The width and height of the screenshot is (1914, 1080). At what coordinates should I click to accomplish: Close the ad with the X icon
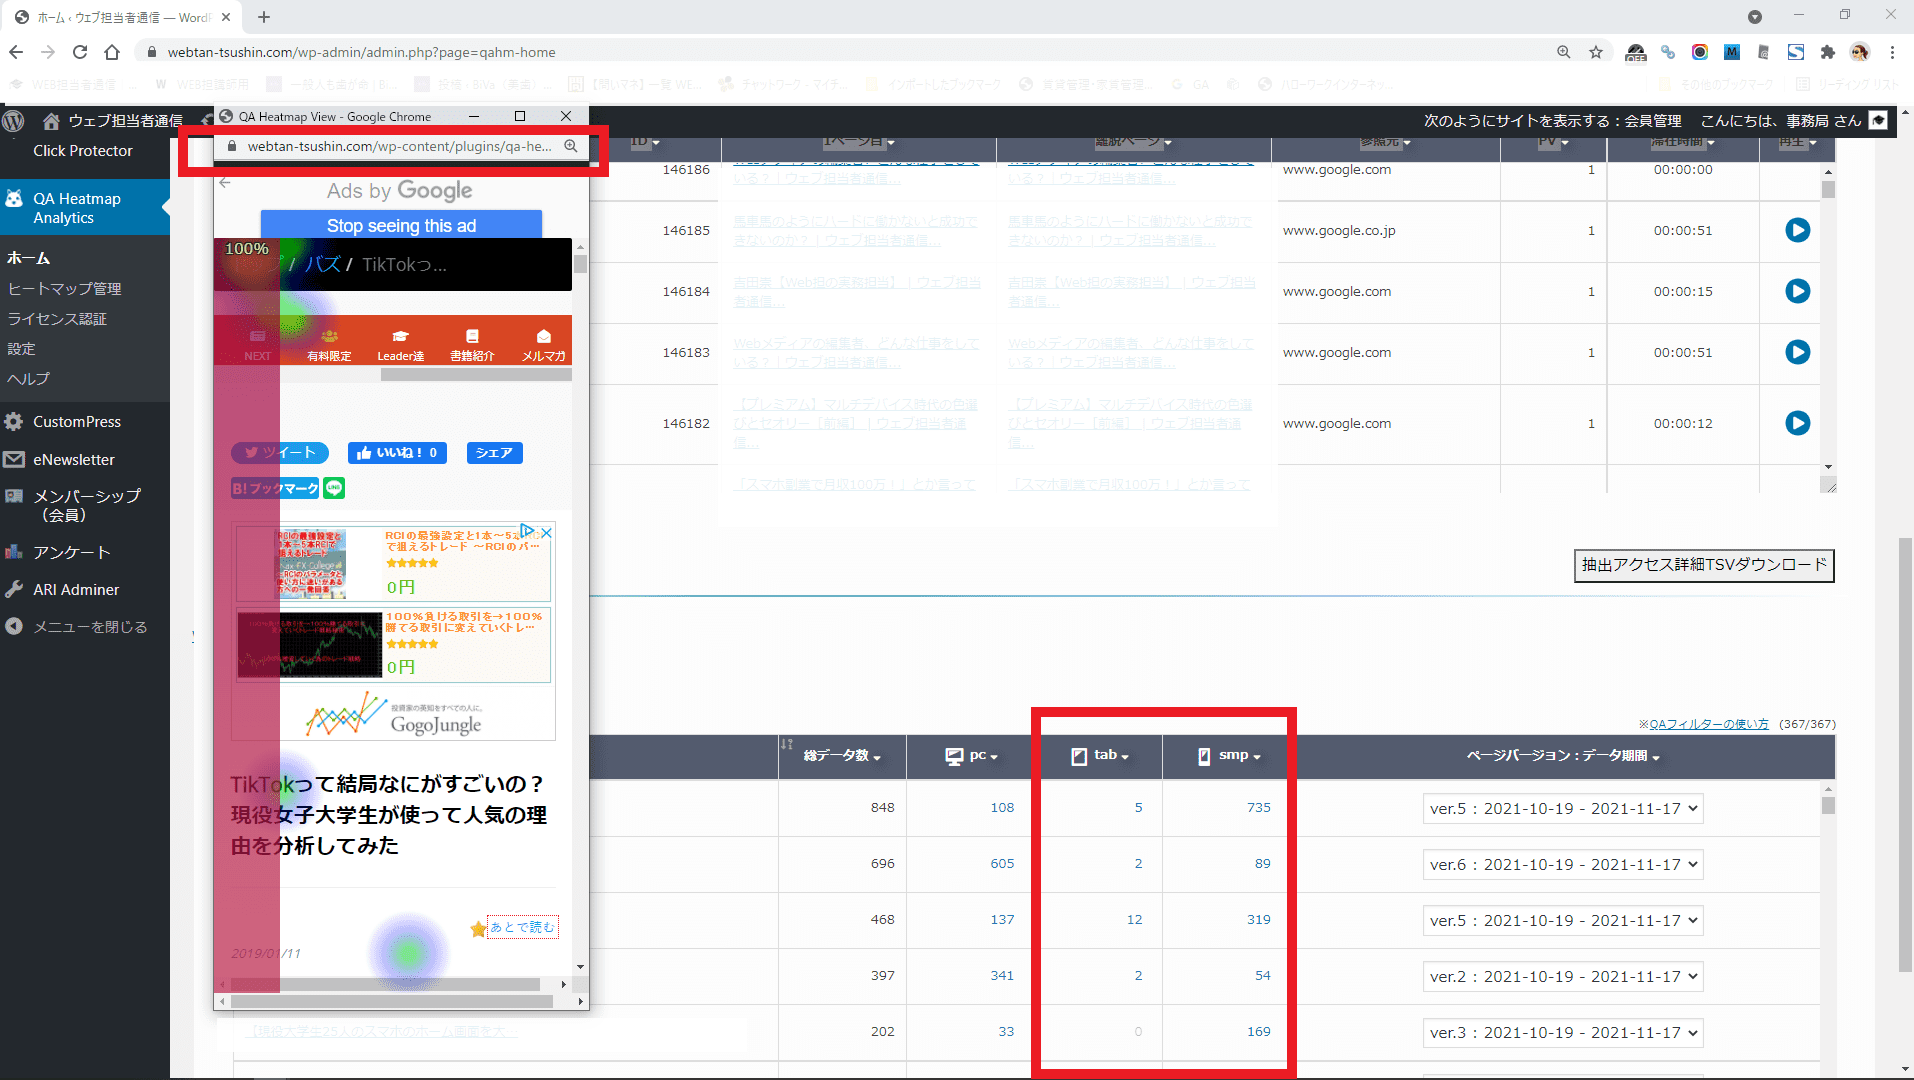(546, 533)
